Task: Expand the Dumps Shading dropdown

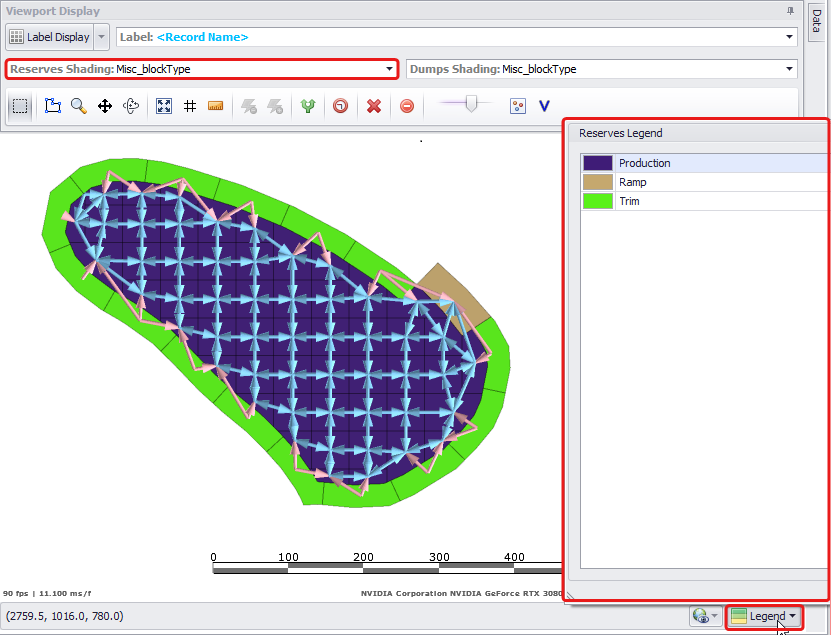Action: [790, 69]
